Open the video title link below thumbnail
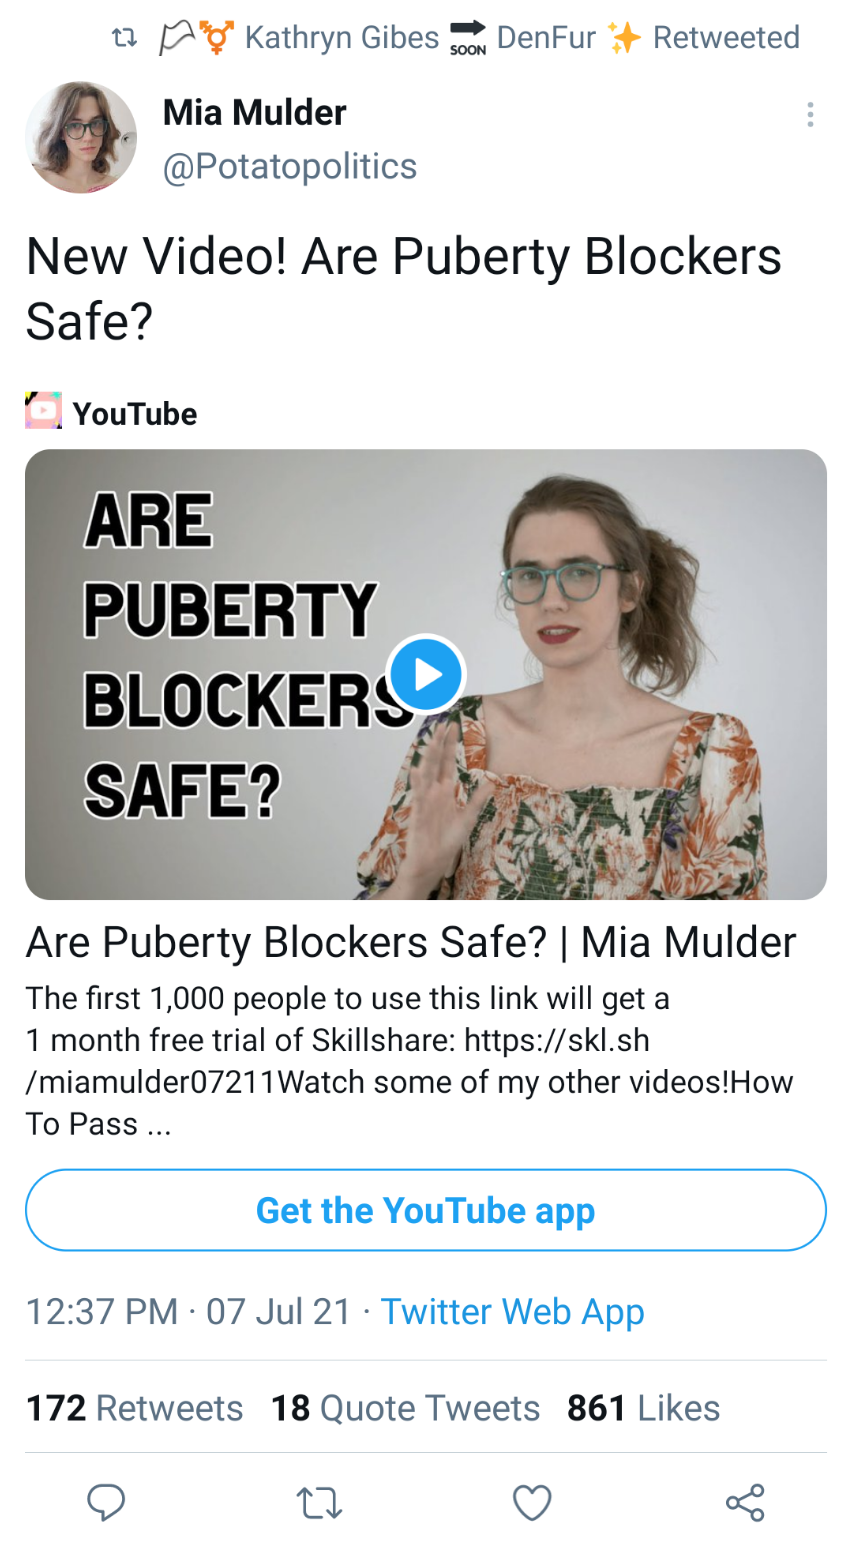This screenshot has height=1543, width=853. [x=411, y=942]
